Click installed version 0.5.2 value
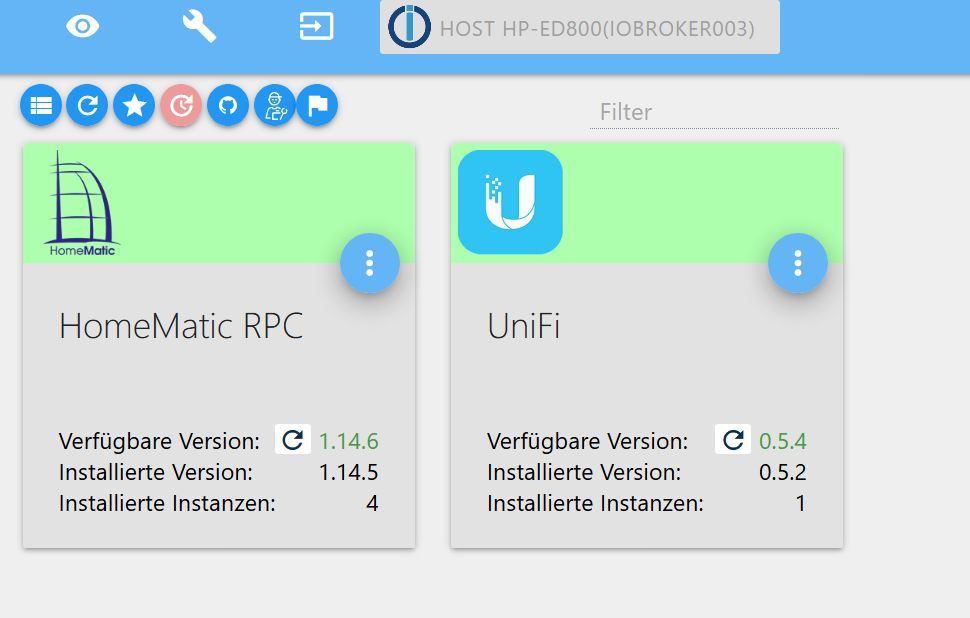Image resolution: width=970 pixels, height=618 pixels. pos(783,472)
